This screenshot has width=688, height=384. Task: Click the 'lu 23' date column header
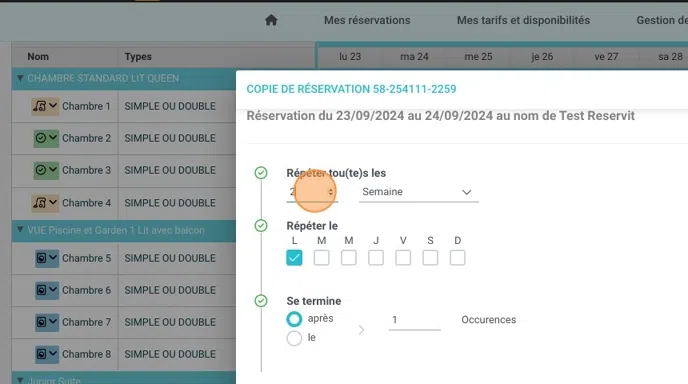[x=350, y=57]
